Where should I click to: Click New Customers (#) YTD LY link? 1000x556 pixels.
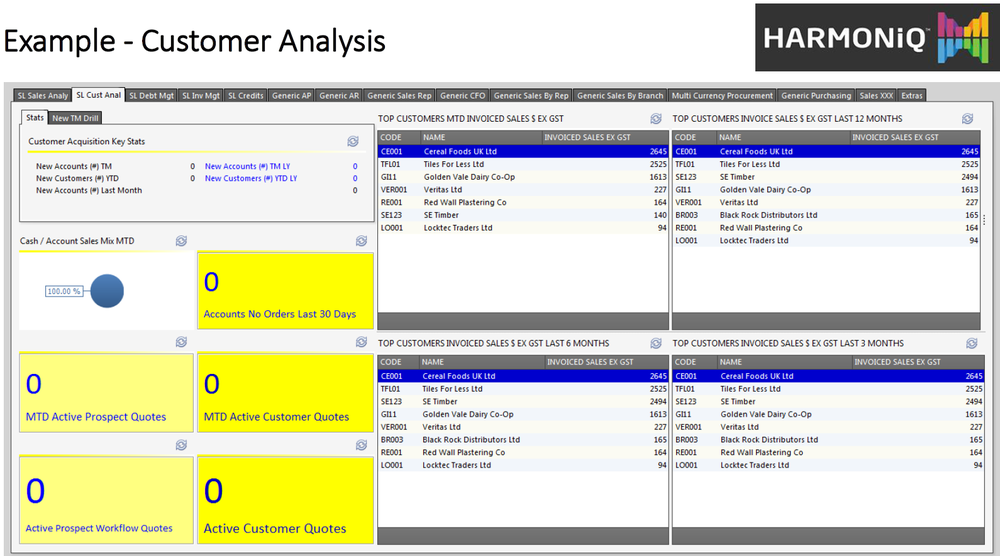[251, 179]
